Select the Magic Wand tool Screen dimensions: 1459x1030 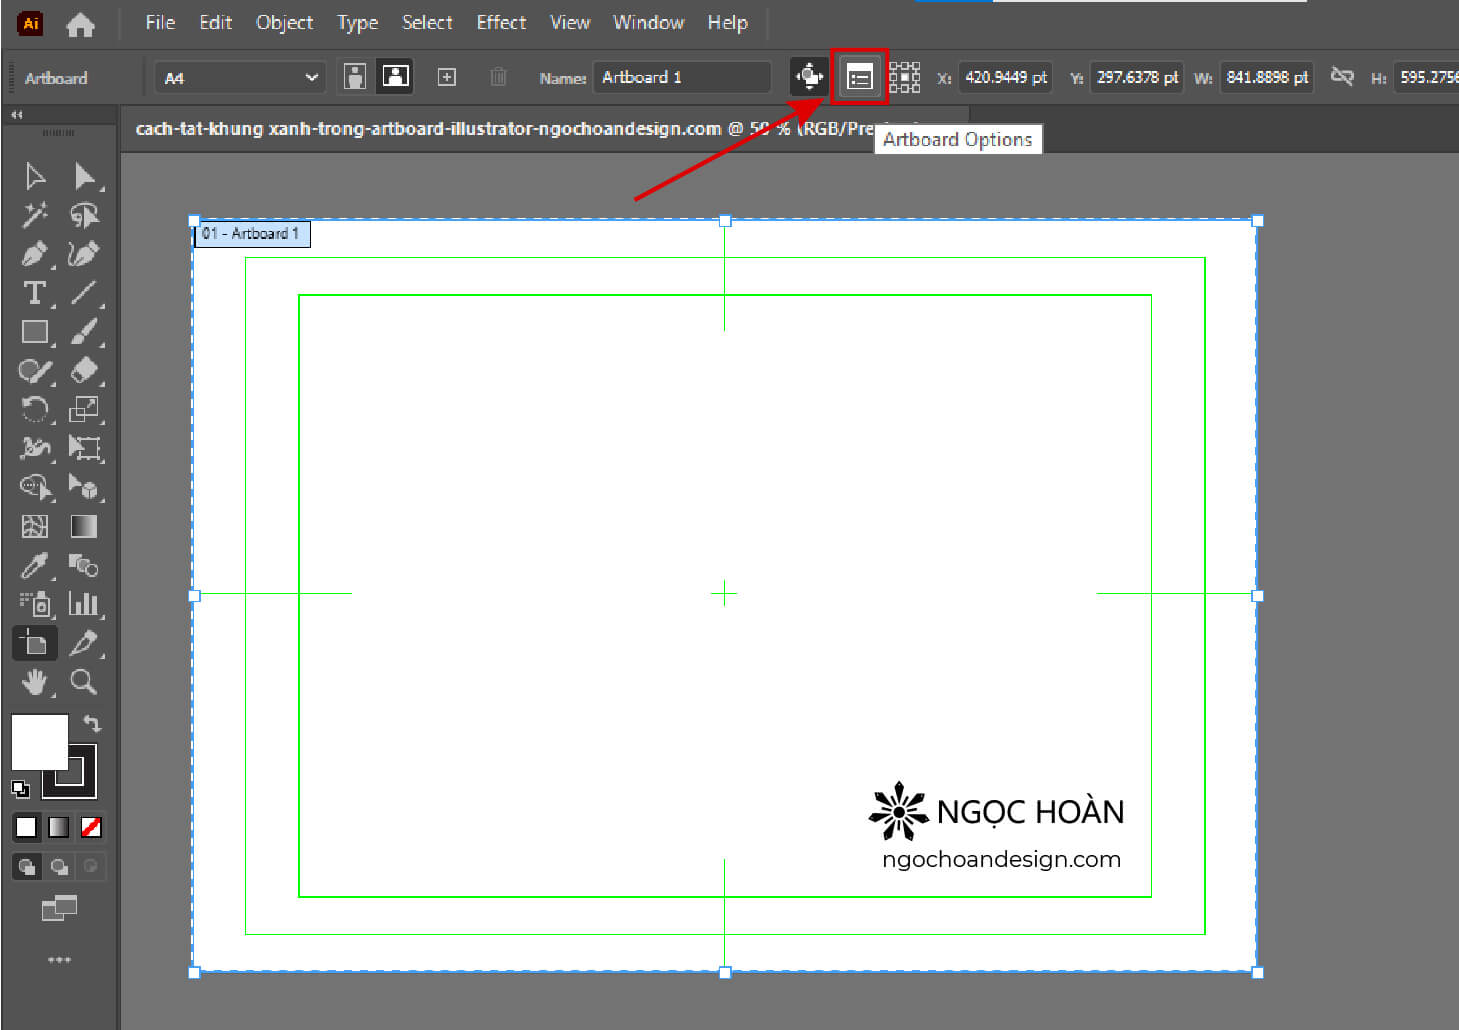(x=34, y=215)
